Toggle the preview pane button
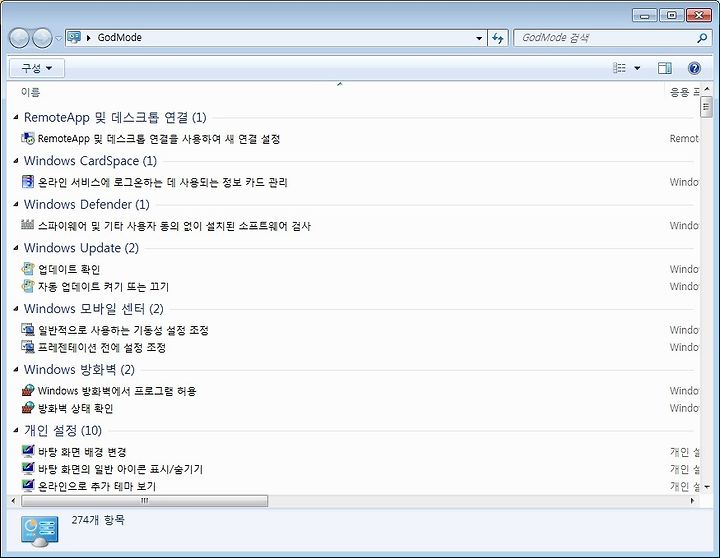This screenshot has height=558, width=720. tap(664, 68)
